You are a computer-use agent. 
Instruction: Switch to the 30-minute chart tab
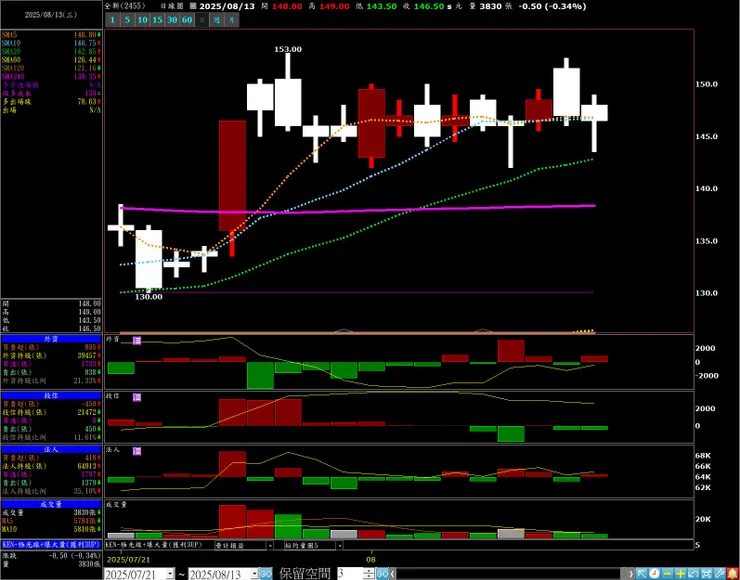pos(172,20)
